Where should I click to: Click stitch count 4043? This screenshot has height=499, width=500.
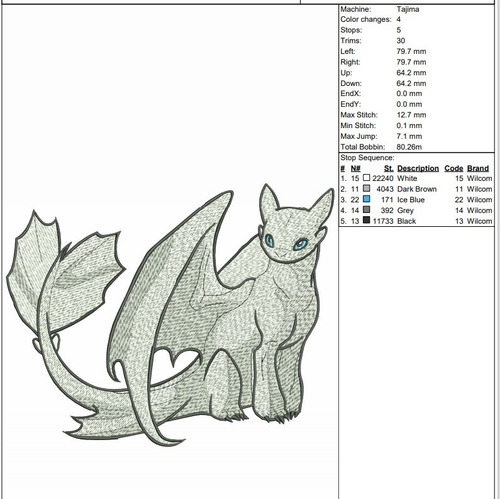tap(385, 189)
